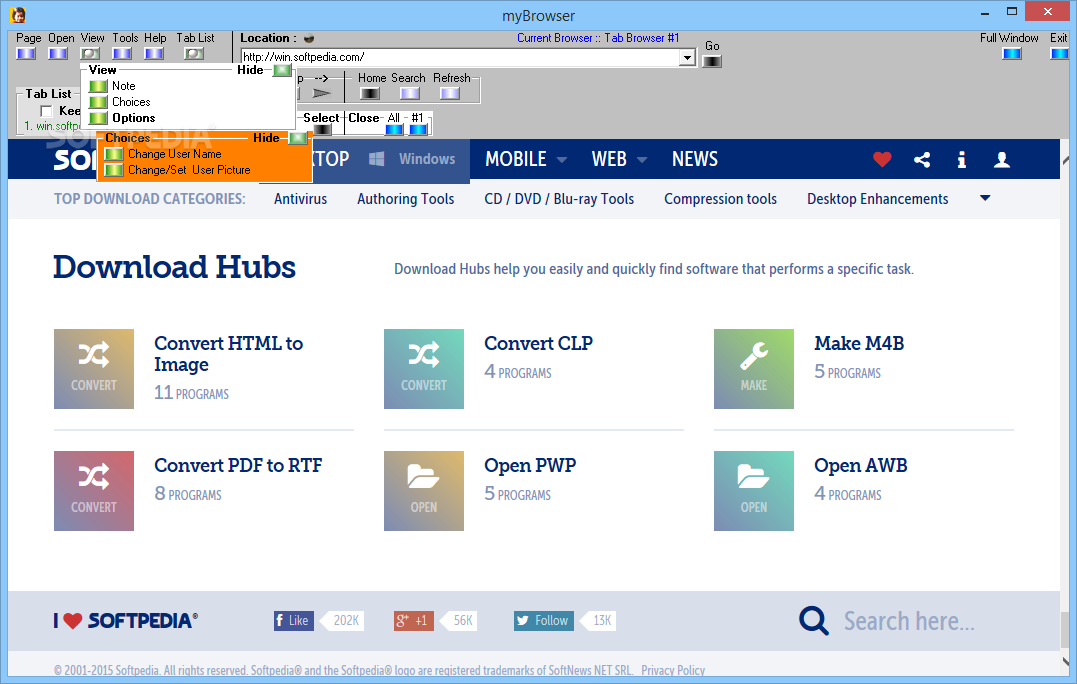
Task: Click the Open tile beside Open PWP
Action: click(424, 491)
